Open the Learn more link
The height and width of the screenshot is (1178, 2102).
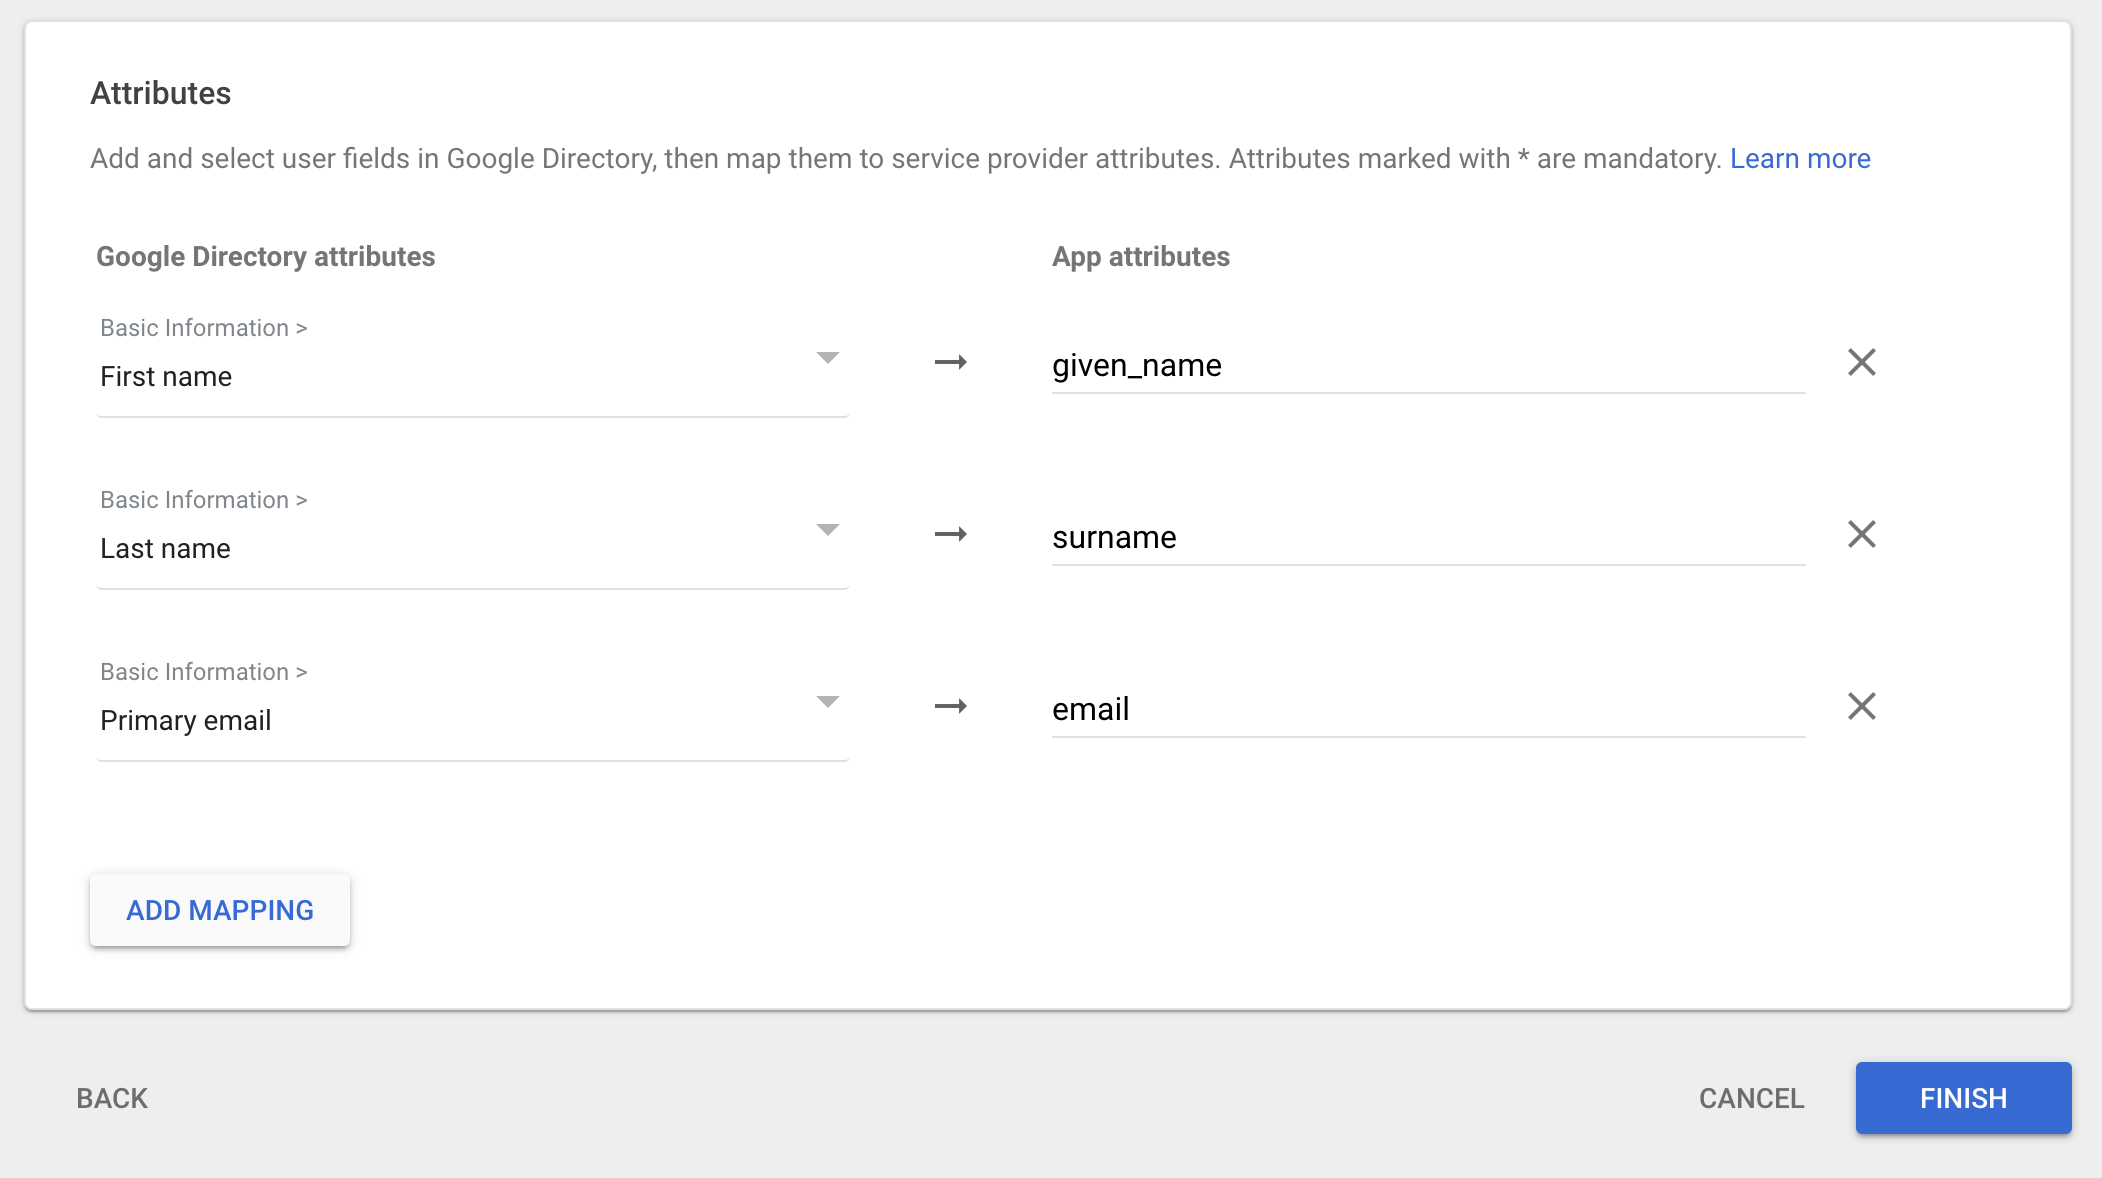coord(1800,159)
